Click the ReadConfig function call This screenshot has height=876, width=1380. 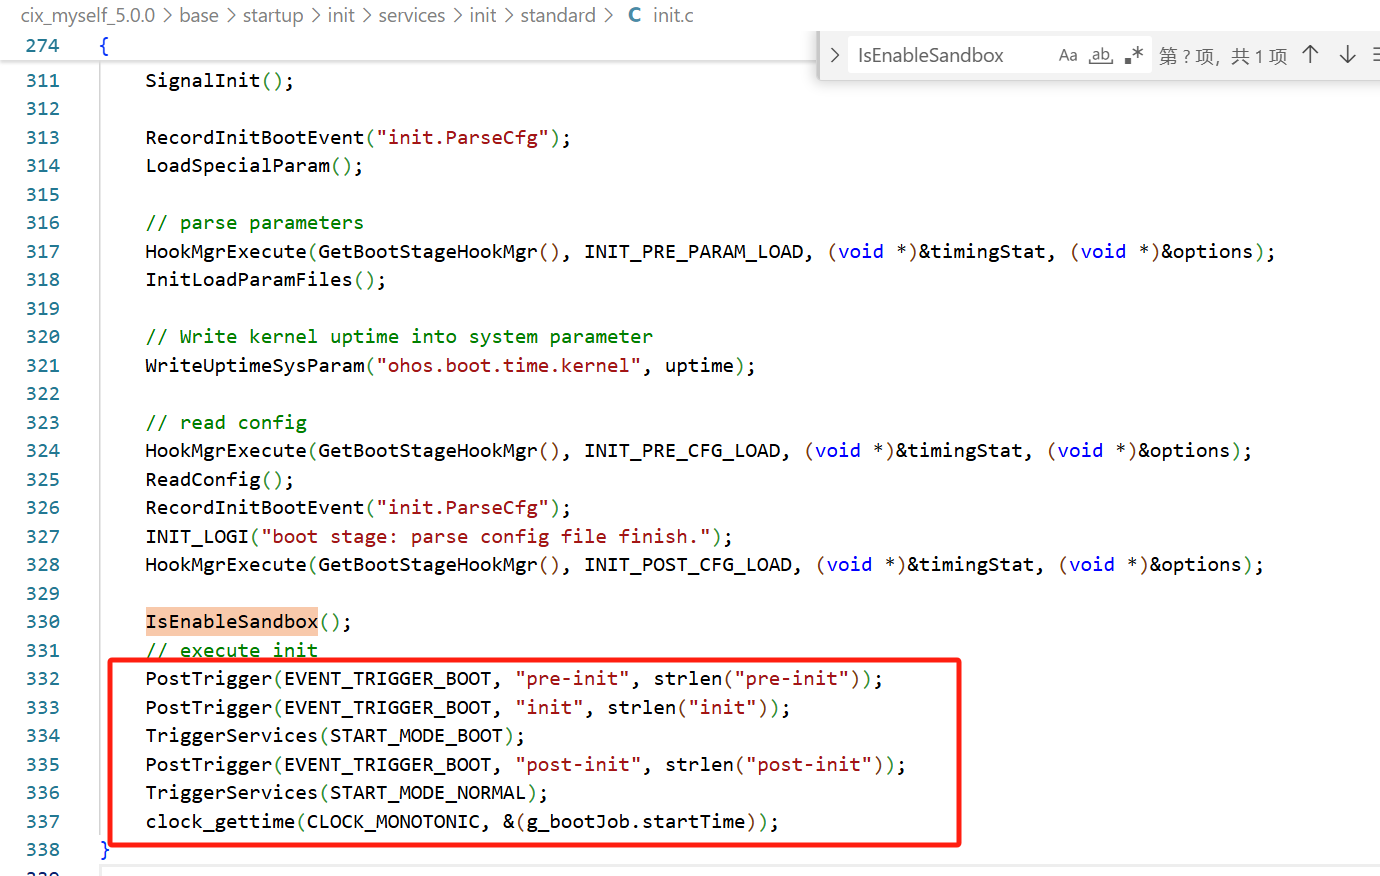[220, 480]
